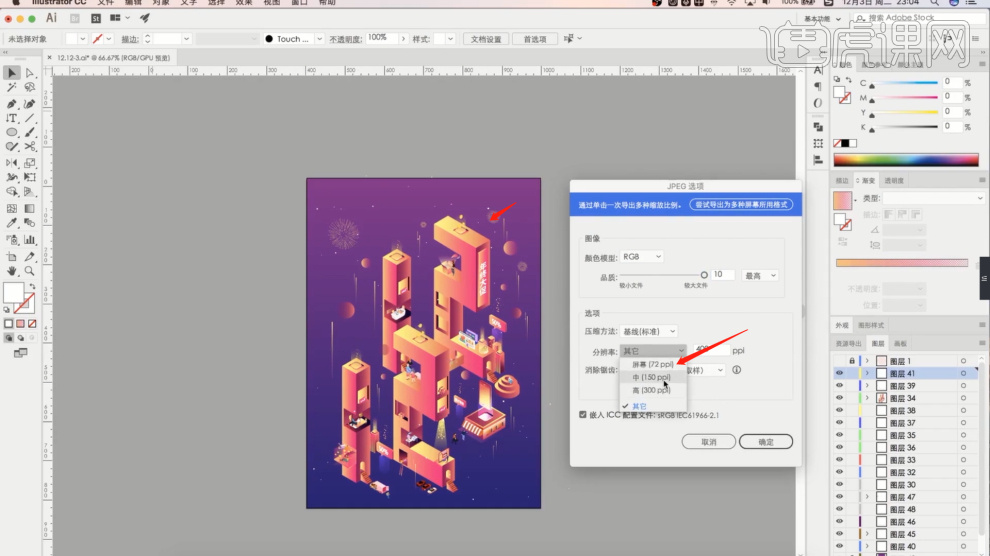Select the Direct Selection tool

pyautogui.click(x=29, y=73)
